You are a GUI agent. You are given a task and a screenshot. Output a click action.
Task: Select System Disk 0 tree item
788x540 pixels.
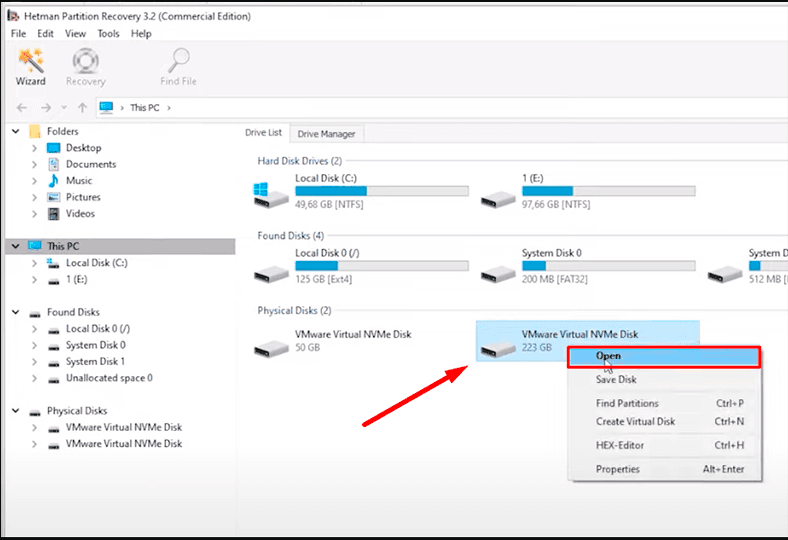[95, 345]
